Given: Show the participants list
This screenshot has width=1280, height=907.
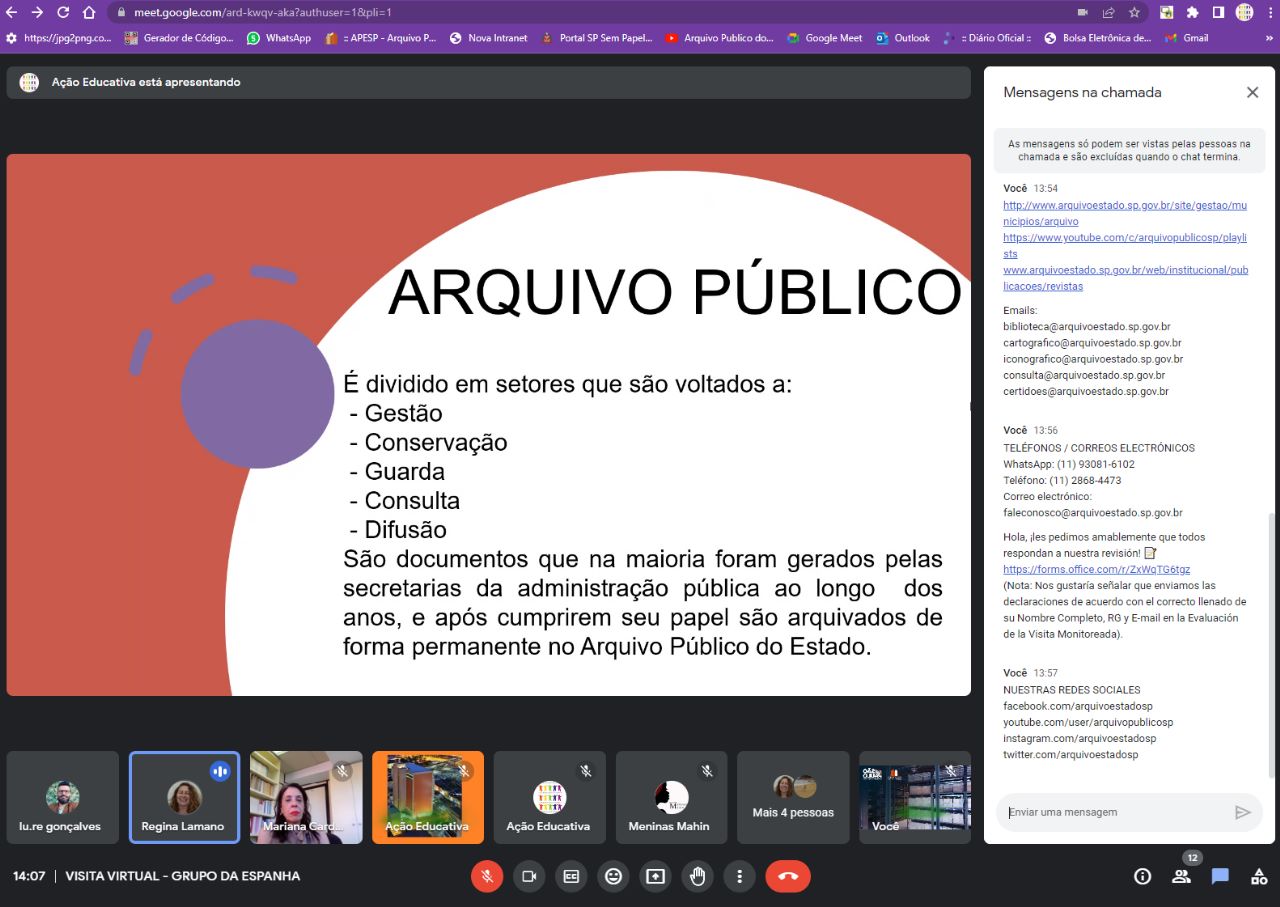Looking at the screenshot, I should point(1181,876).
